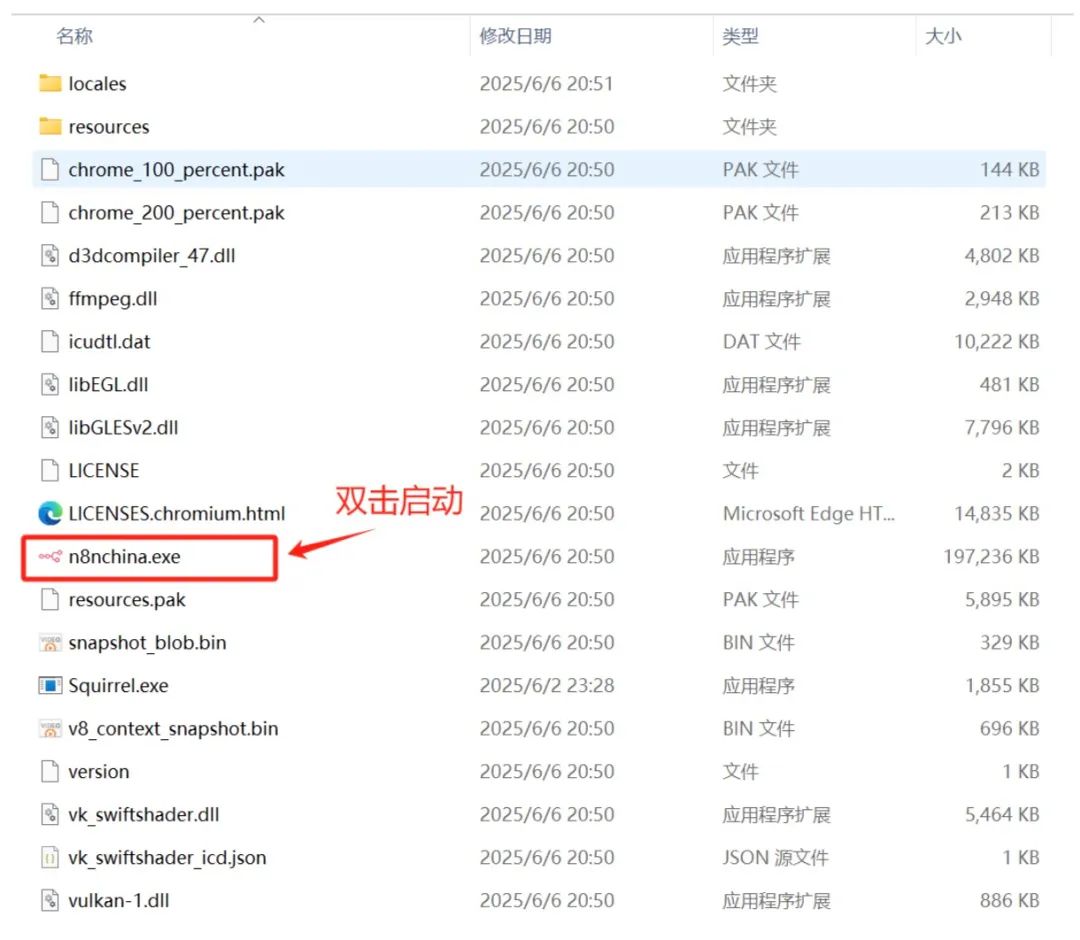Select the file name icudtl.dat

tap(109, 342)
